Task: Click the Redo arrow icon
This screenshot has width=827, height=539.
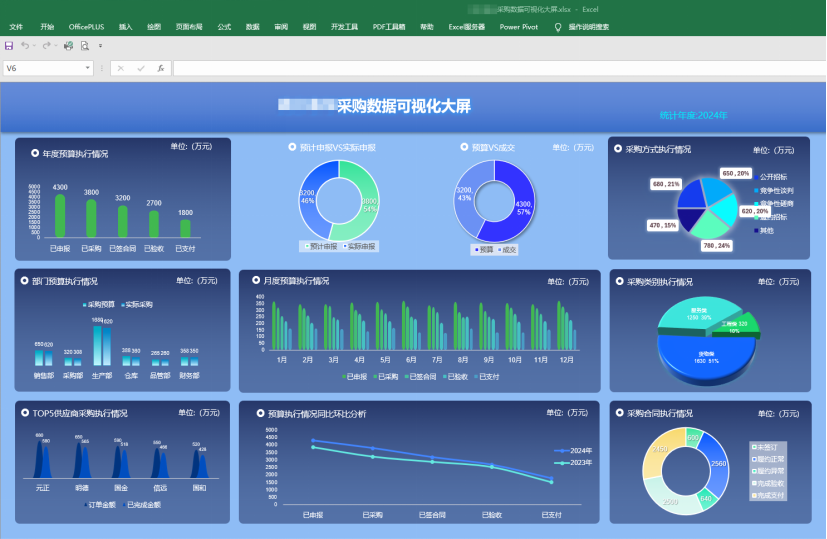Action: (47, 46)
